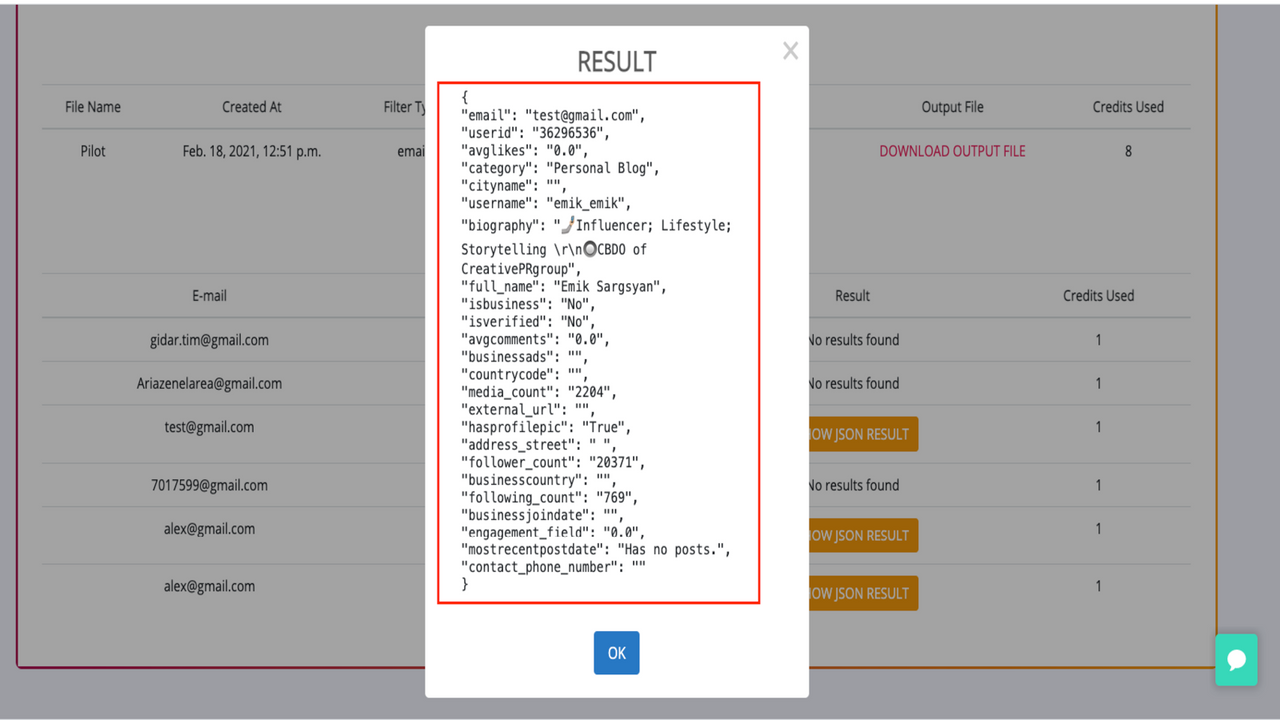Click the "full_name": "Emik Sargsyan" line

click(x=564, y=286)
